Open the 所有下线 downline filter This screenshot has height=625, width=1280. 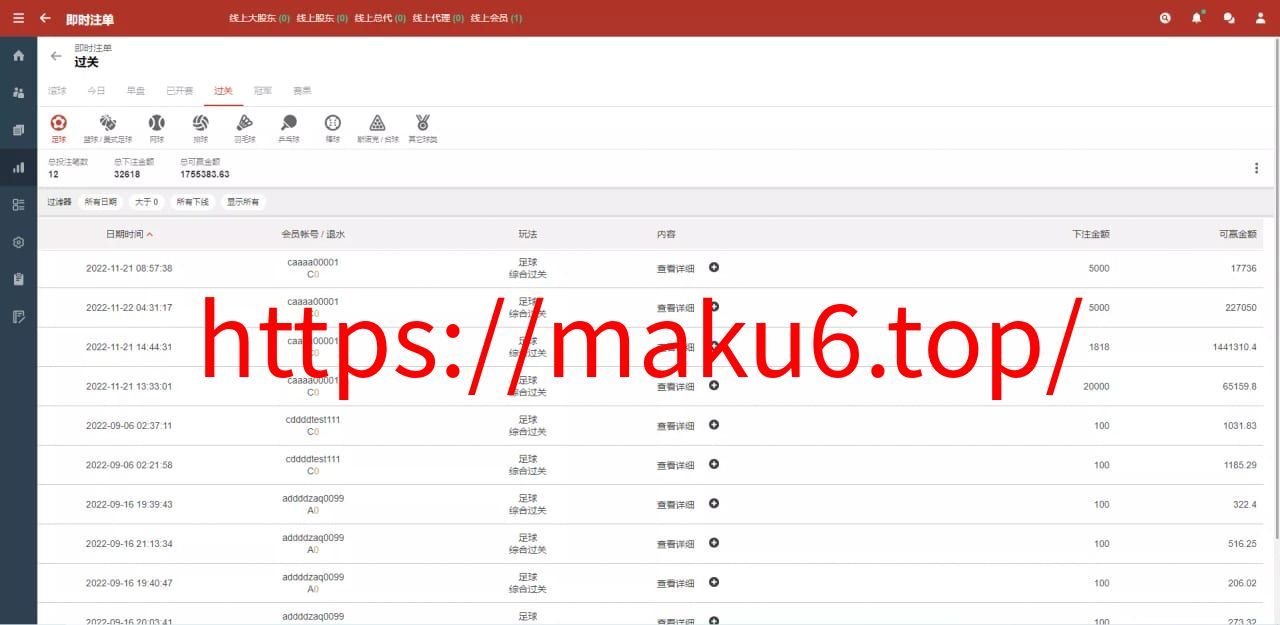coord(193,202)
